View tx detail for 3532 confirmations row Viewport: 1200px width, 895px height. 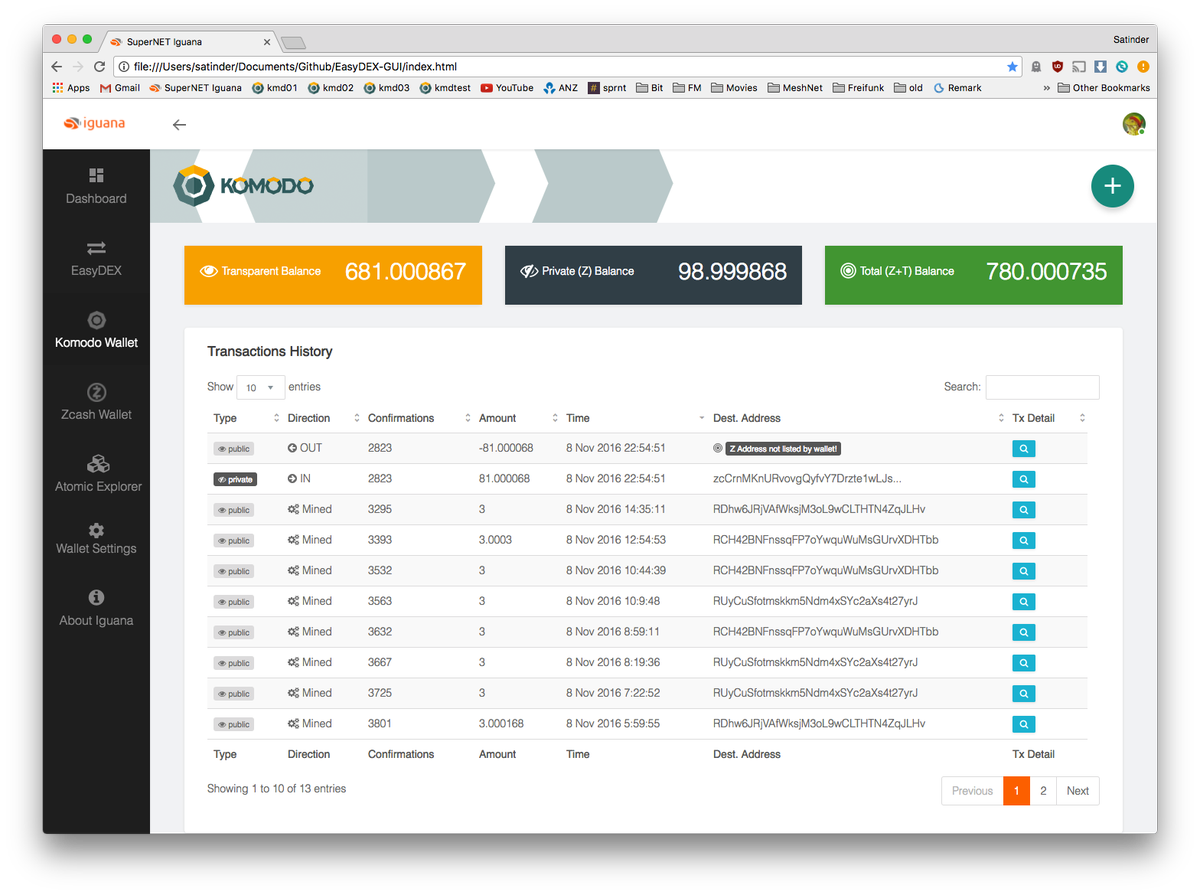click(x=1023, y=571)
